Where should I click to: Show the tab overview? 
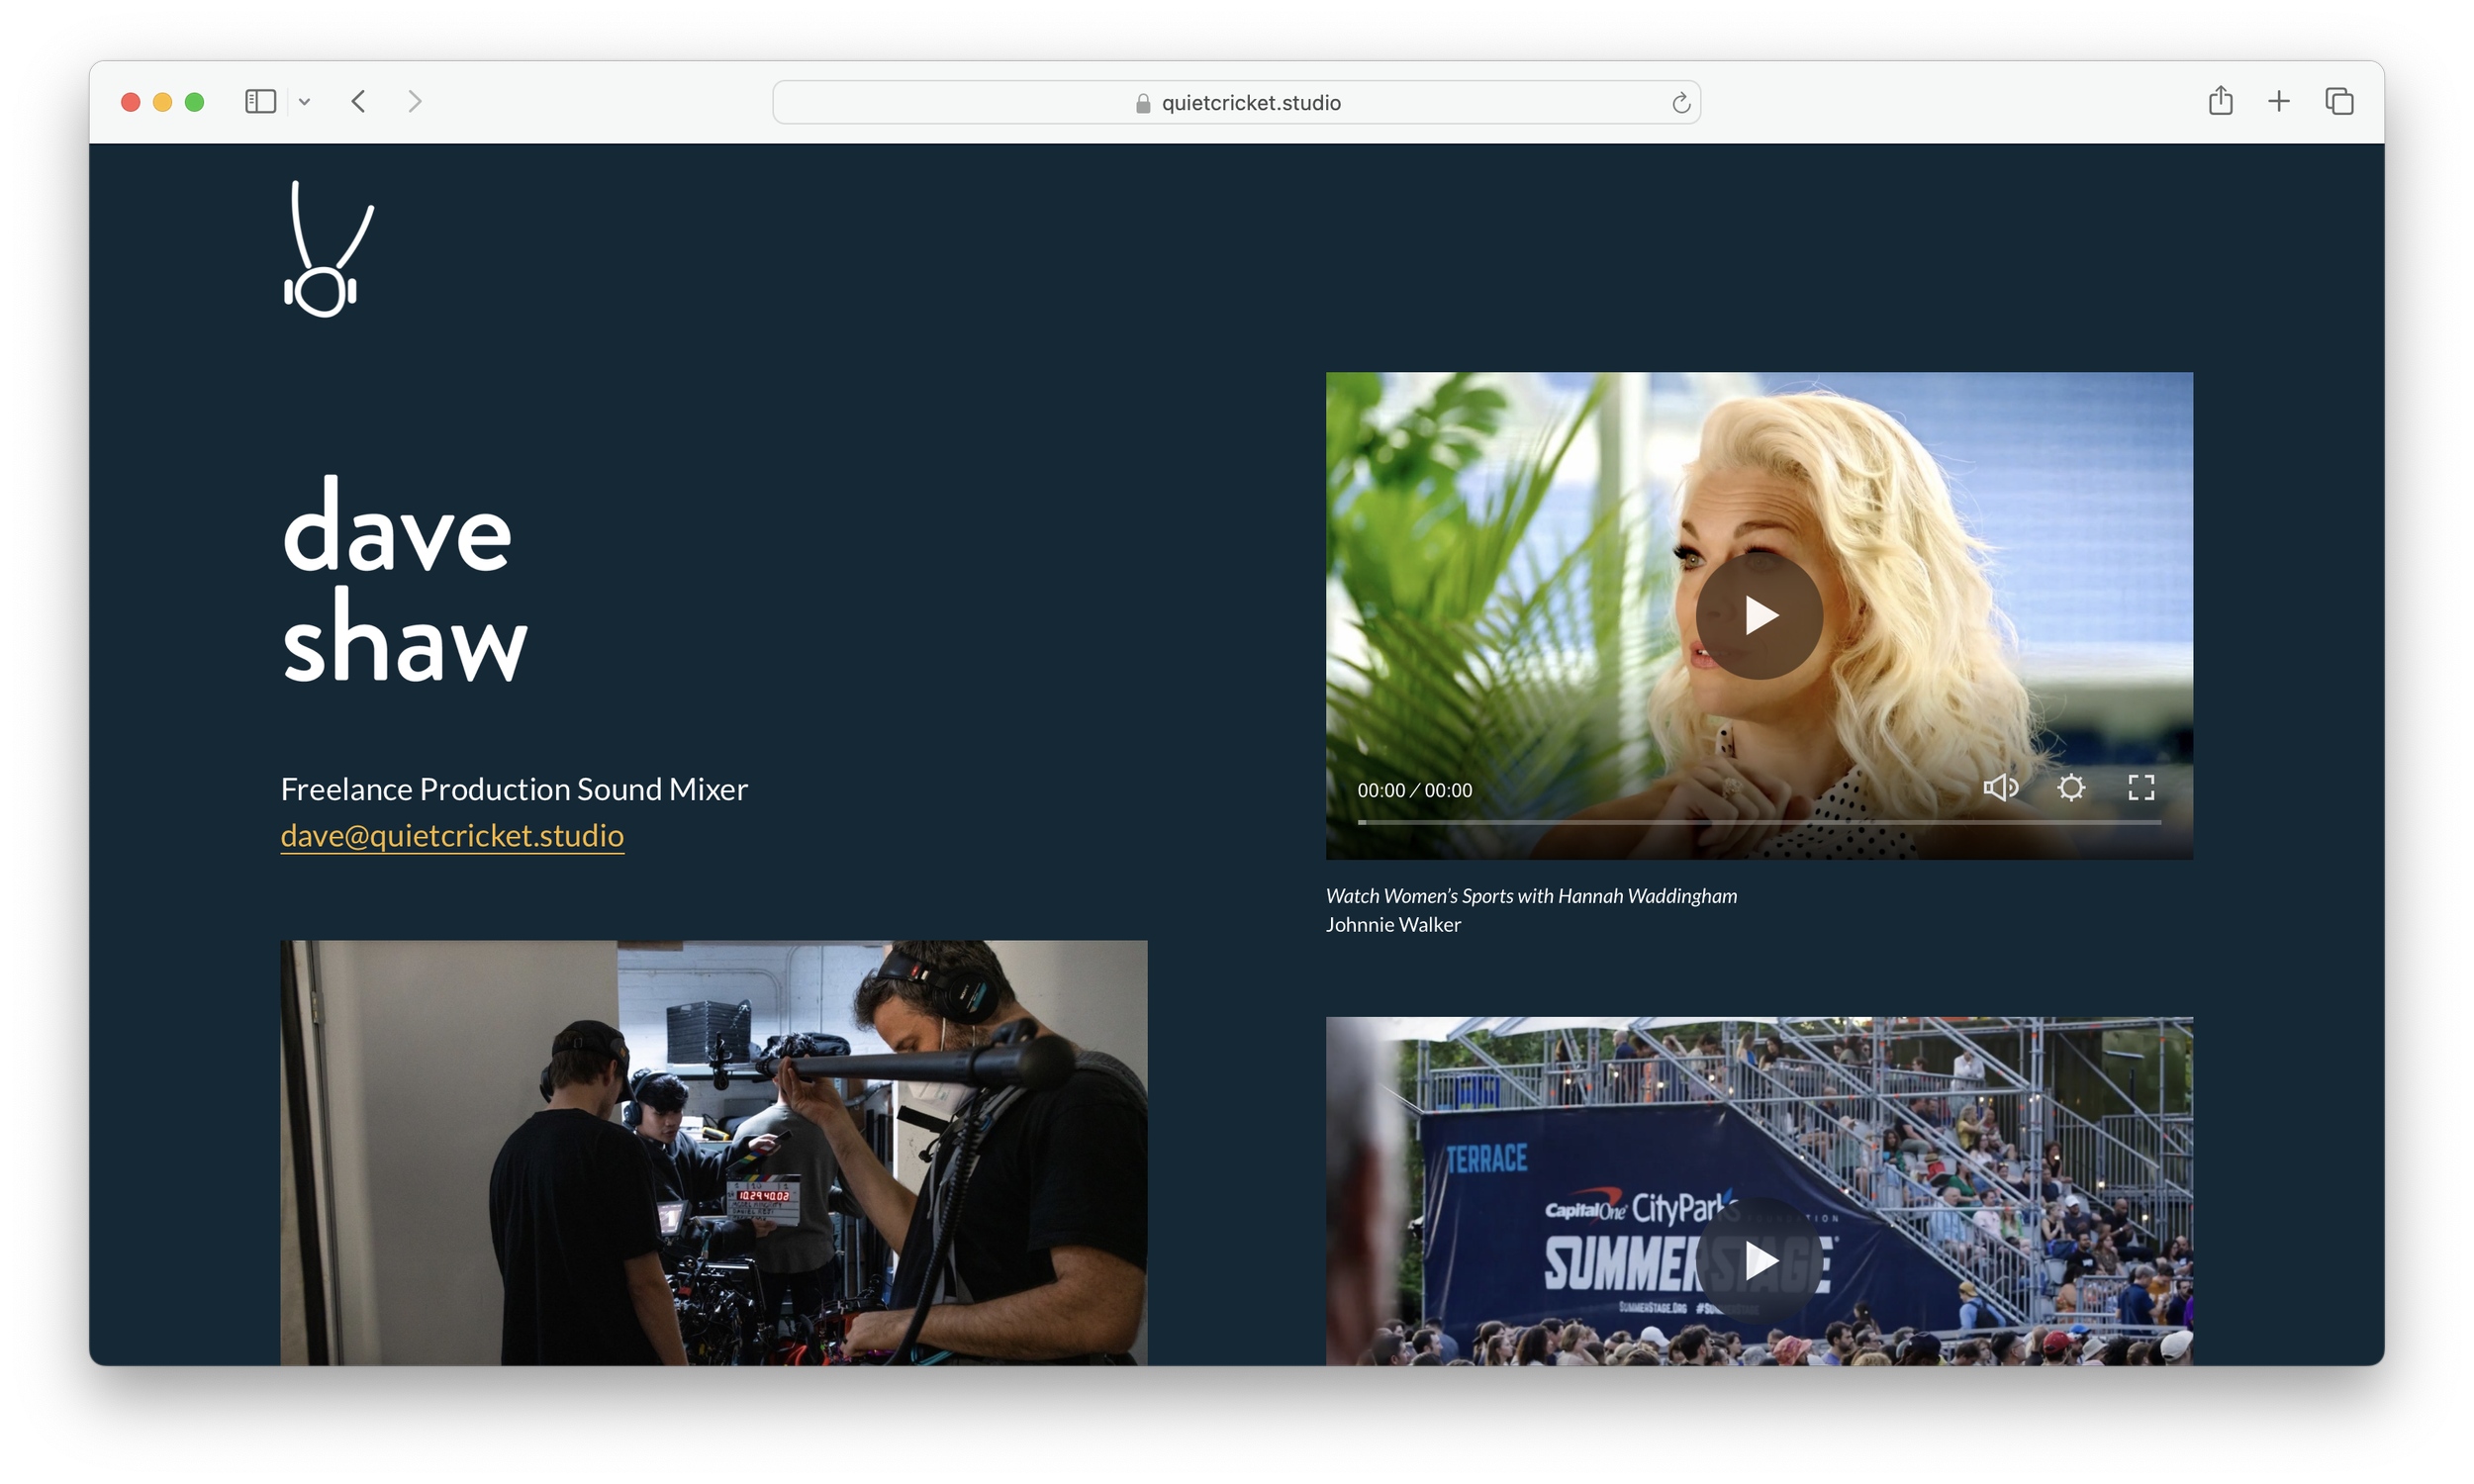tap(2339, 101)
